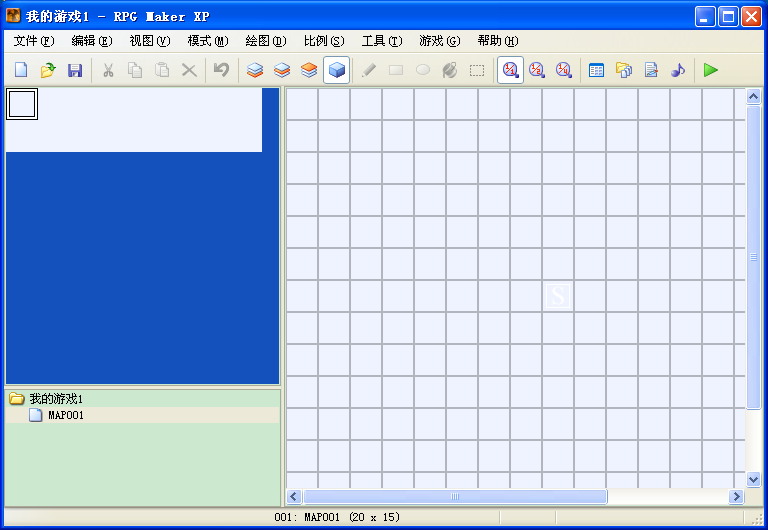Set map zoom to 1/4 scale
Screen dimensions: 768x530
(564, 70)
